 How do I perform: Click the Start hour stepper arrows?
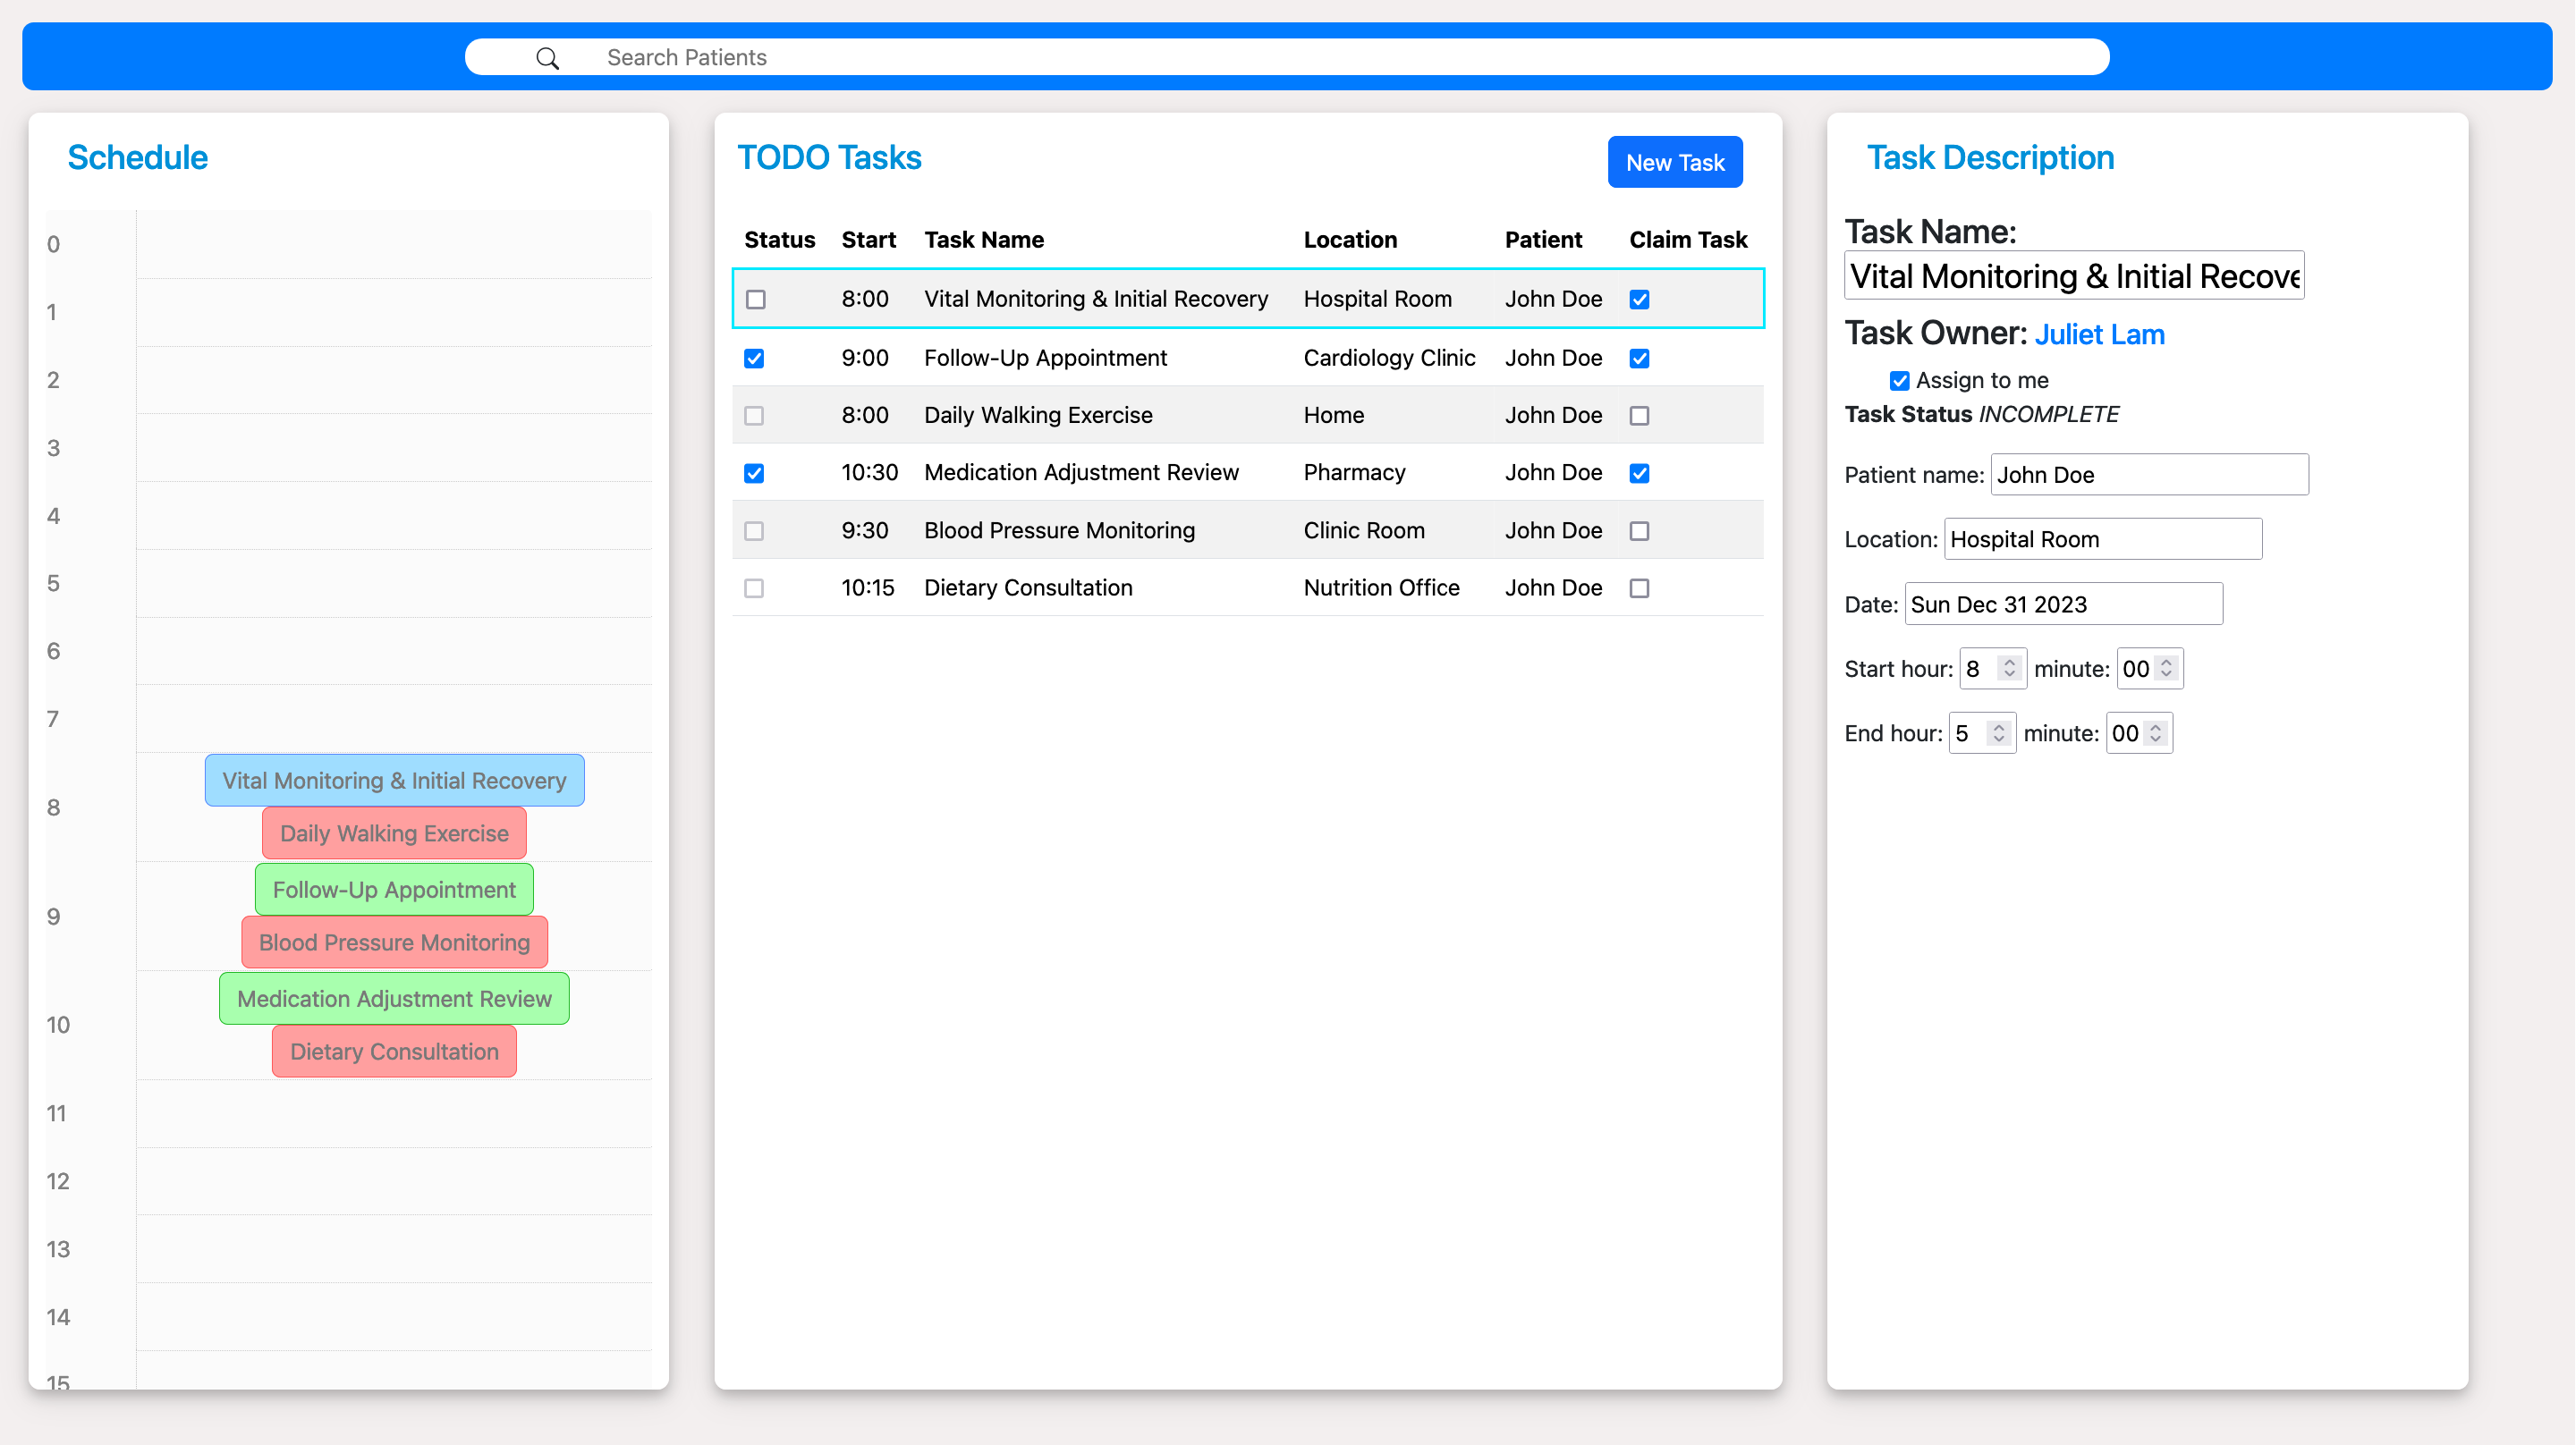click(x=2008, y=668)
